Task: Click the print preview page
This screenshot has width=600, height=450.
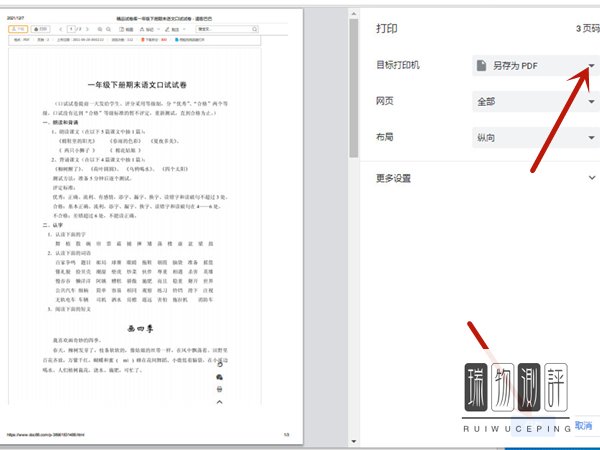Action: (x=152, y=227)
